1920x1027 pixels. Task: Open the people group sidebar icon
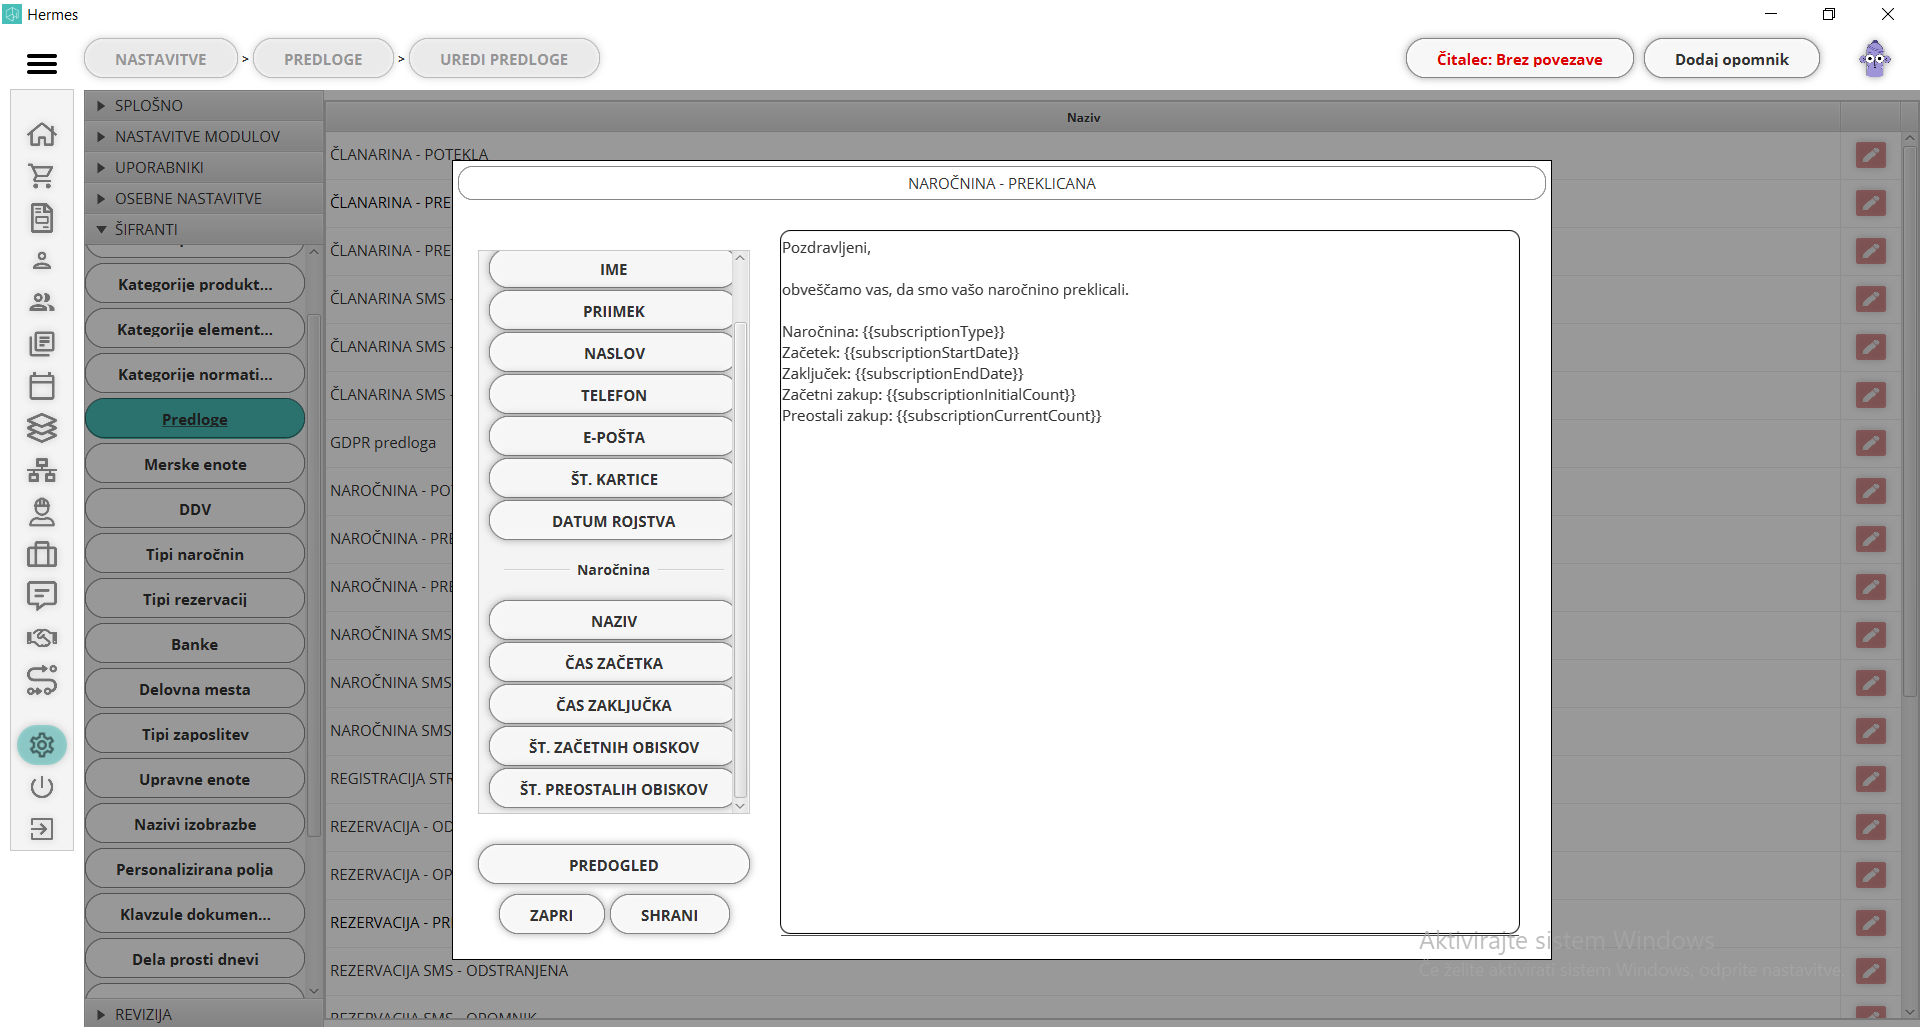pos(41,302)
